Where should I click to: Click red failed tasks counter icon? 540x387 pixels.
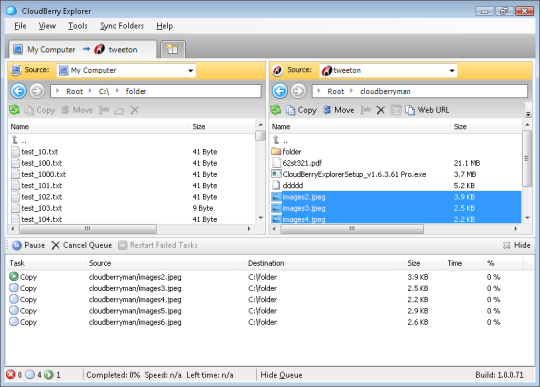point(11,375)
